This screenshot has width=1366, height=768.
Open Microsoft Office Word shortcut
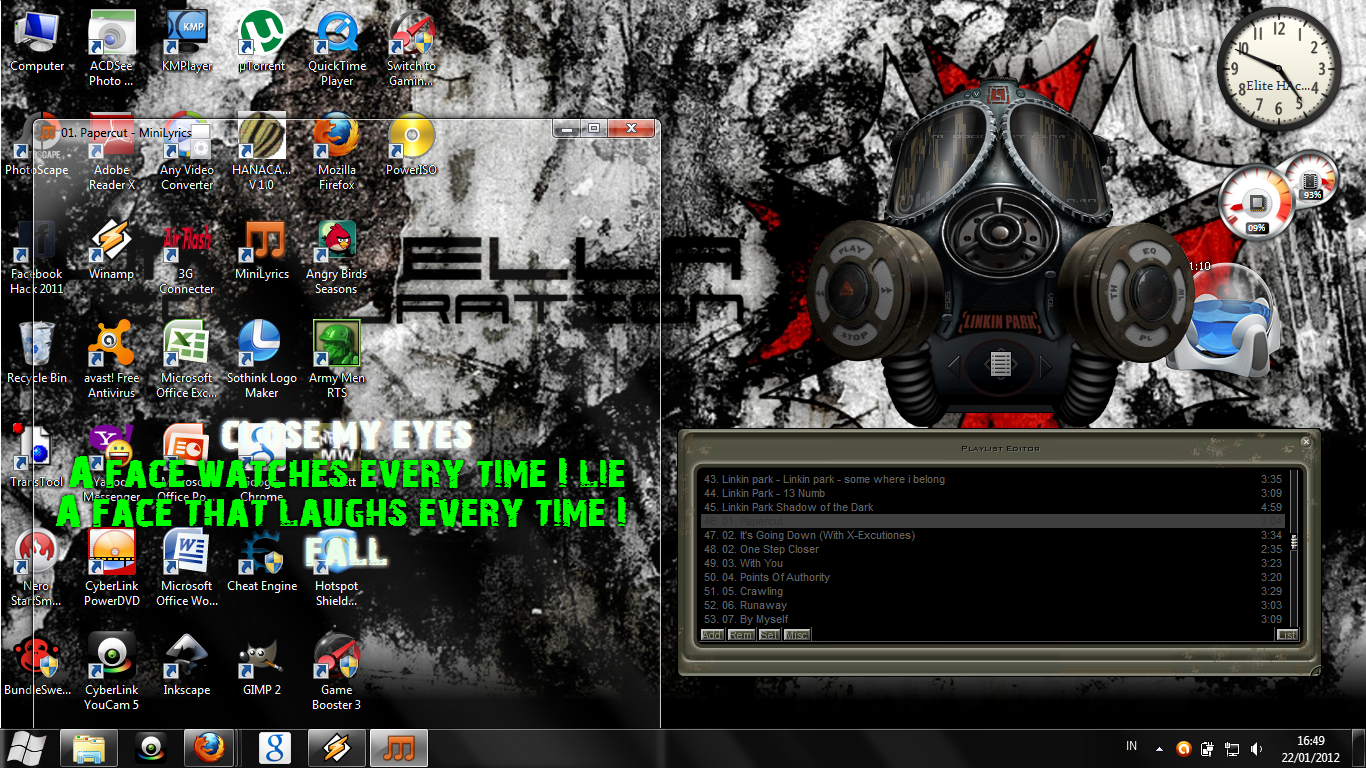click(x=187, y=568)
